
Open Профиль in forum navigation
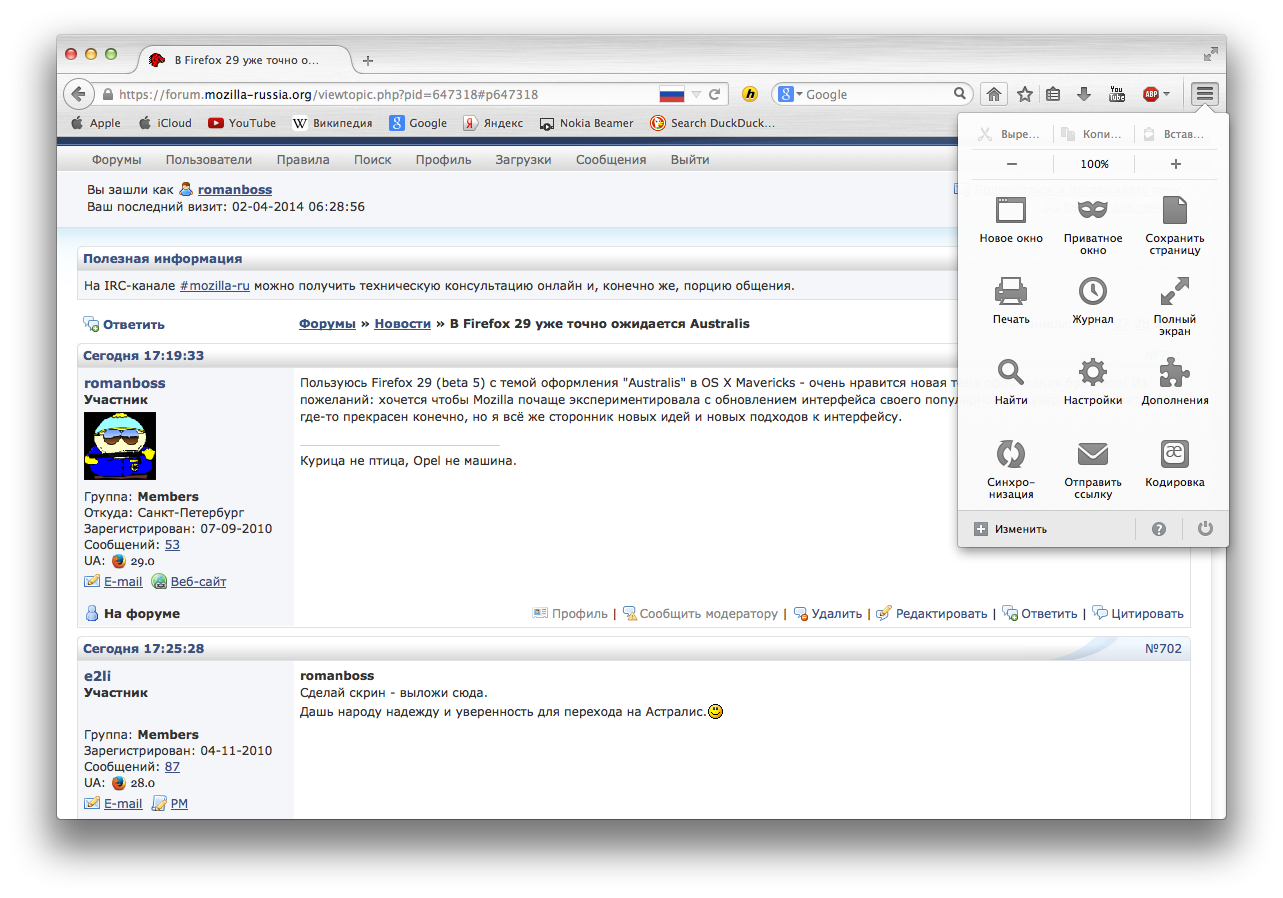pyautogui.click(x=444, y=160)
